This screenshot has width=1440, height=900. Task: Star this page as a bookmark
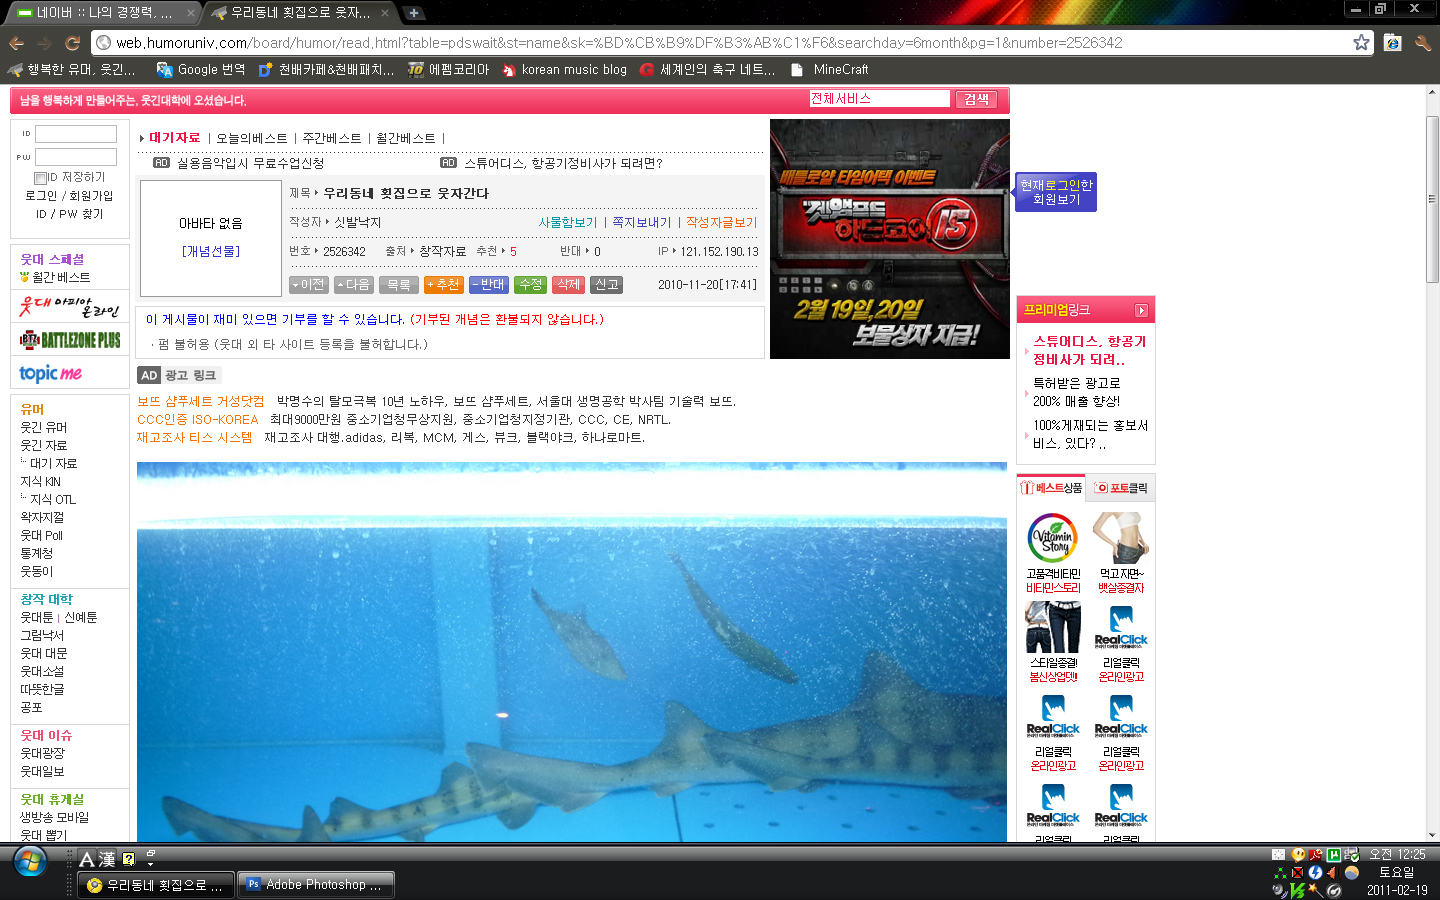tap(1361, 42)
